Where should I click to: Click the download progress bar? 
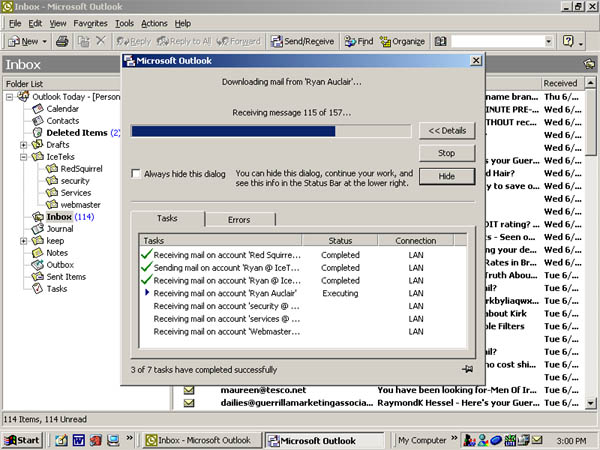pyautogui.click(x=271, y=131)
